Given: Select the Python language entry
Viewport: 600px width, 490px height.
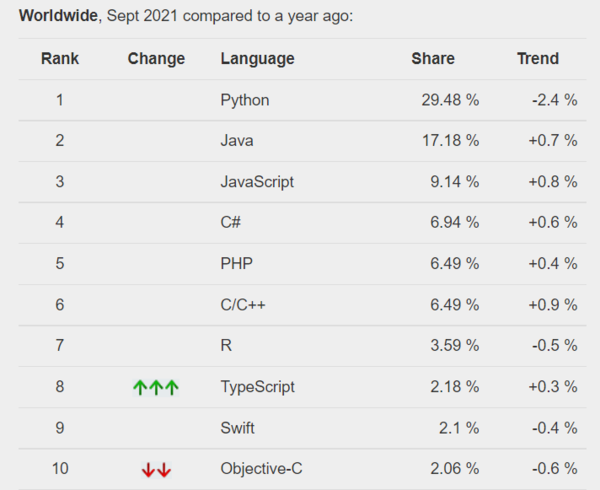Looking at the screenshot, I should [244, 100].
